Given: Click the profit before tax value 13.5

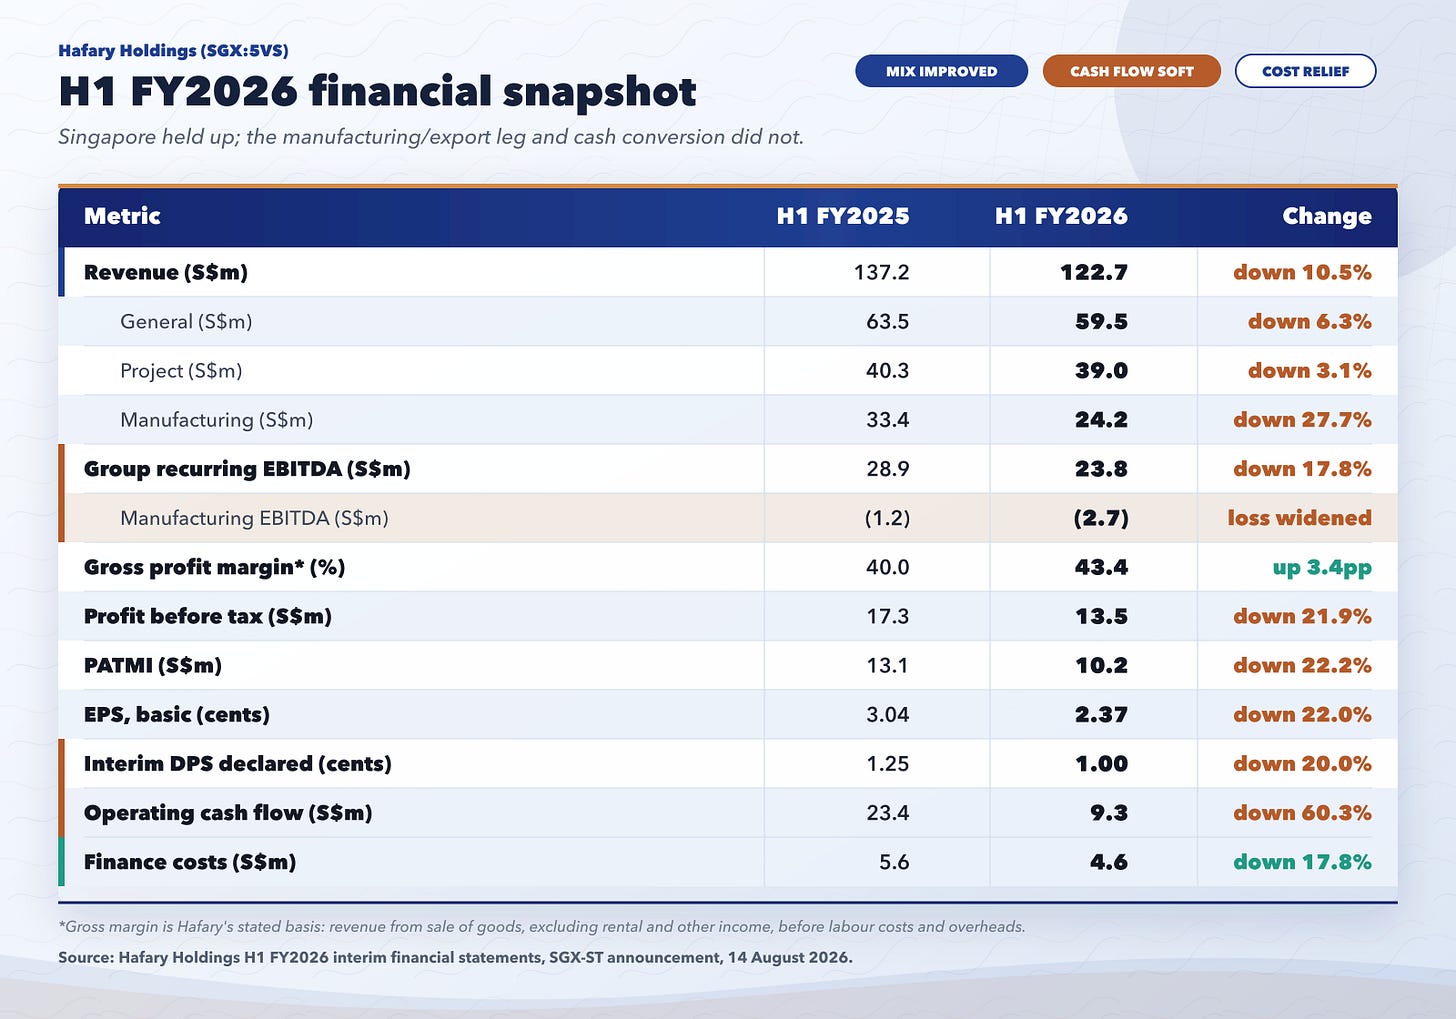Looking at the screenshot, I should pos(1101,616).
